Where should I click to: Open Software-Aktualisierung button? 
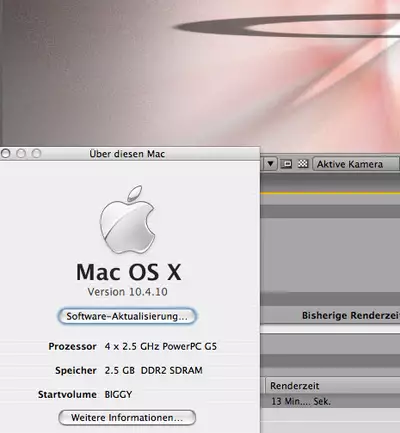[x=127, y=316]
